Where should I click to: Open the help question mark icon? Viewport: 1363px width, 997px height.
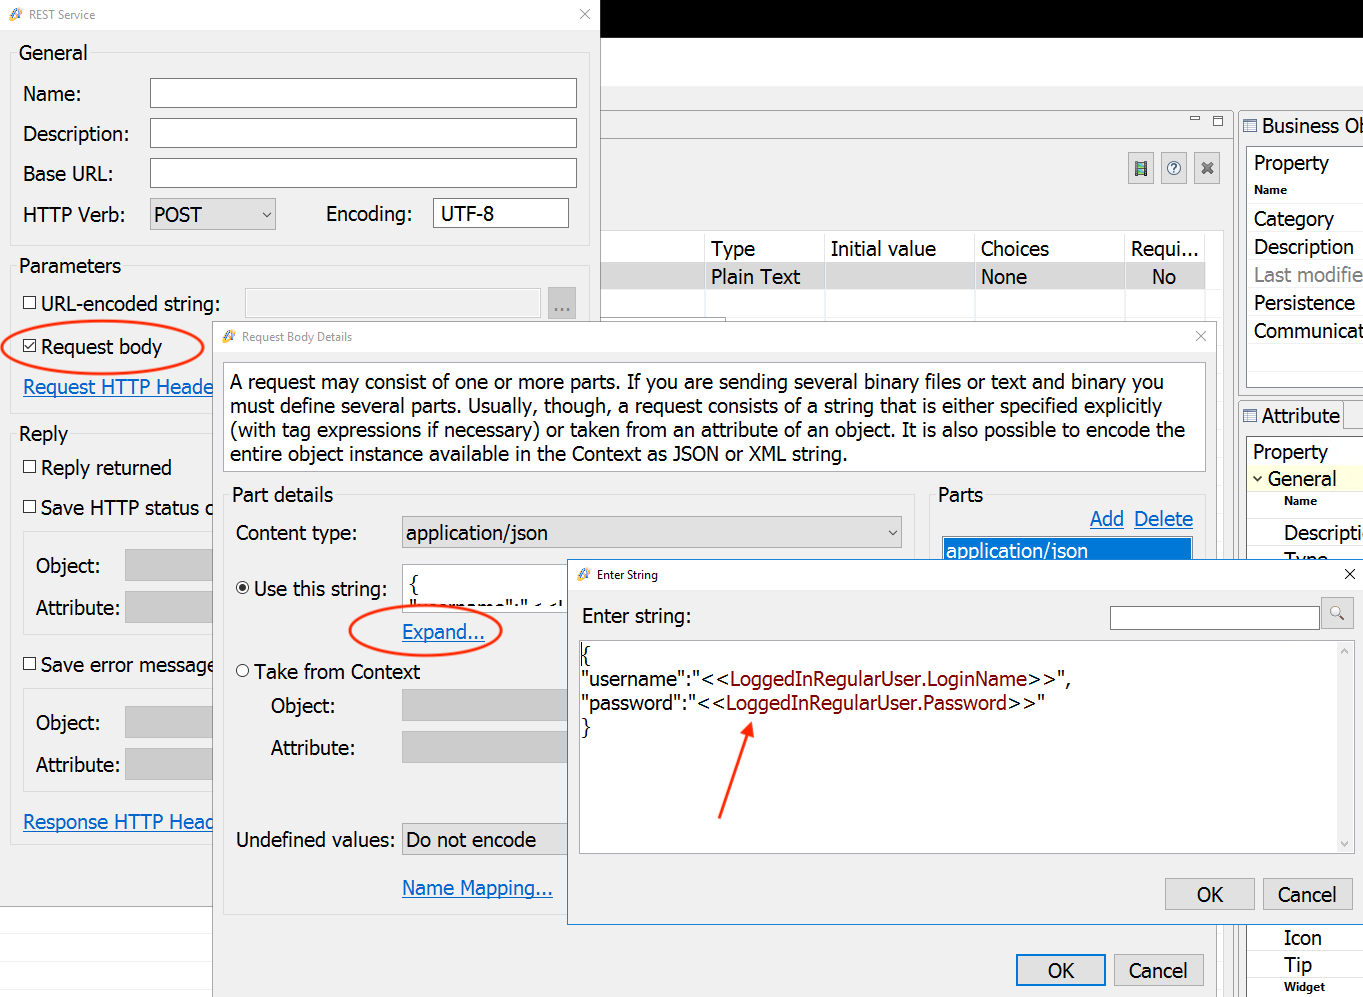[1174, 168]
